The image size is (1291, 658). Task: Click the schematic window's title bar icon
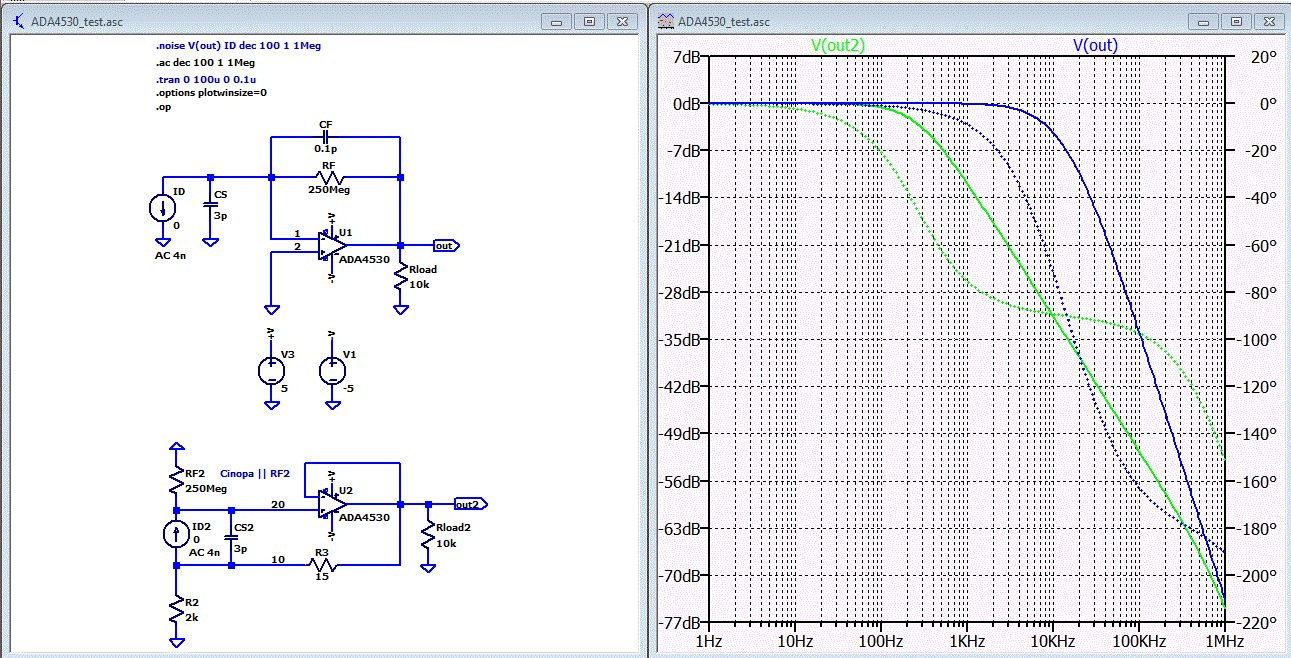coord(18,21)
